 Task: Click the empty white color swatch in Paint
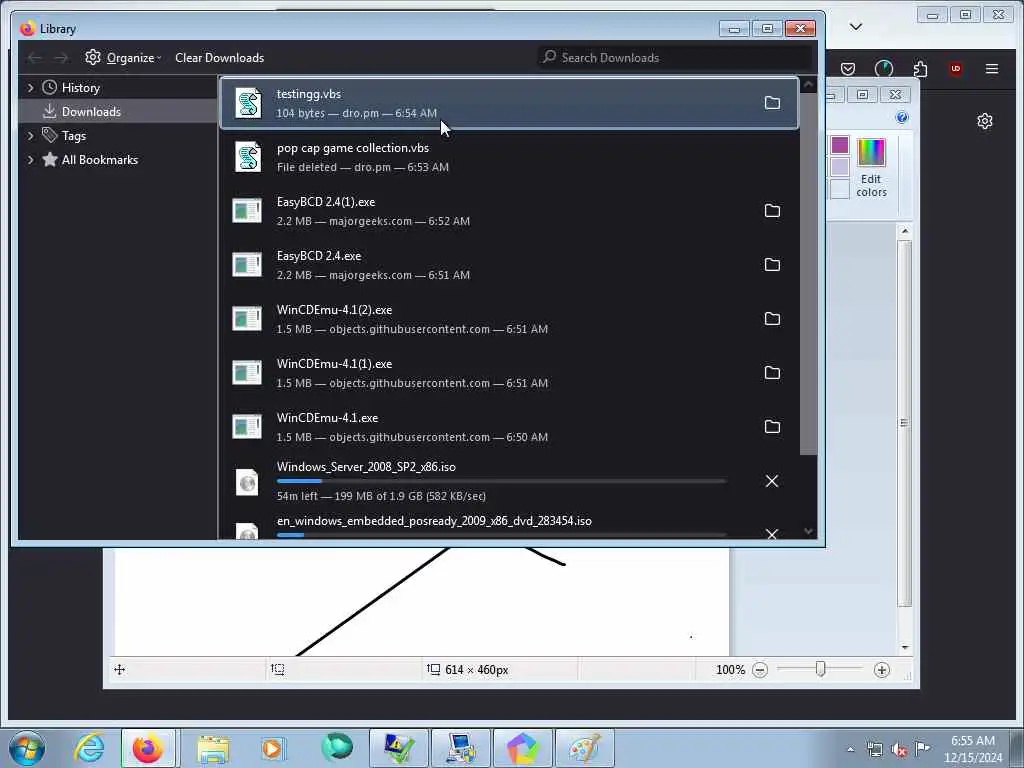click(x=840, y=189)
